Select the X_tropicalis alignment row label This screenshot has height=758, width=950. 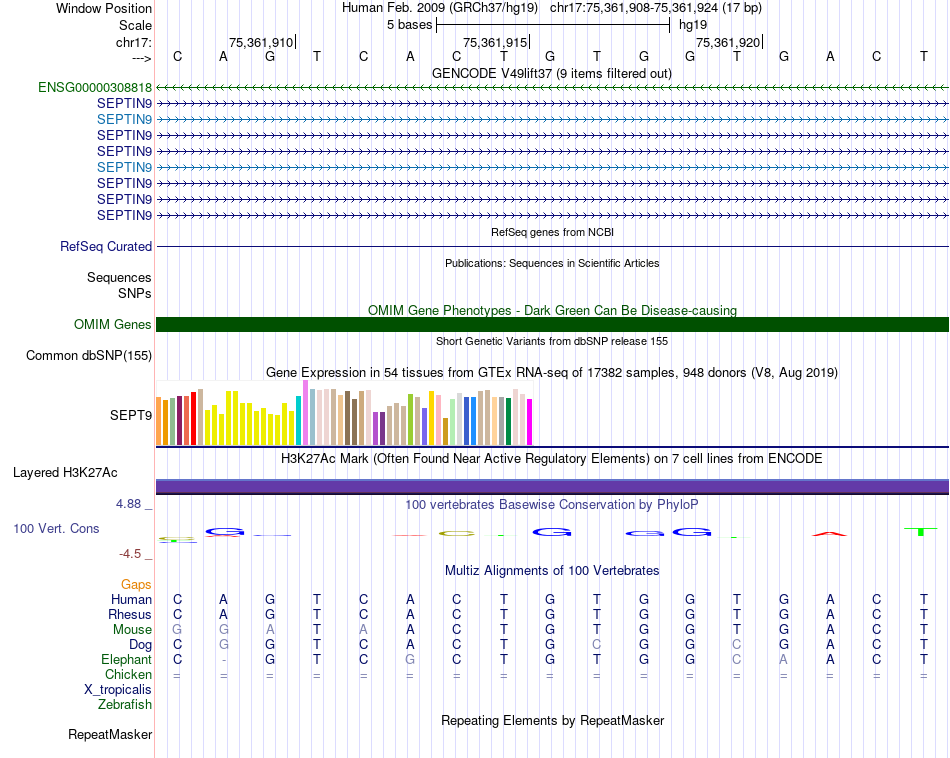point(118,690)
